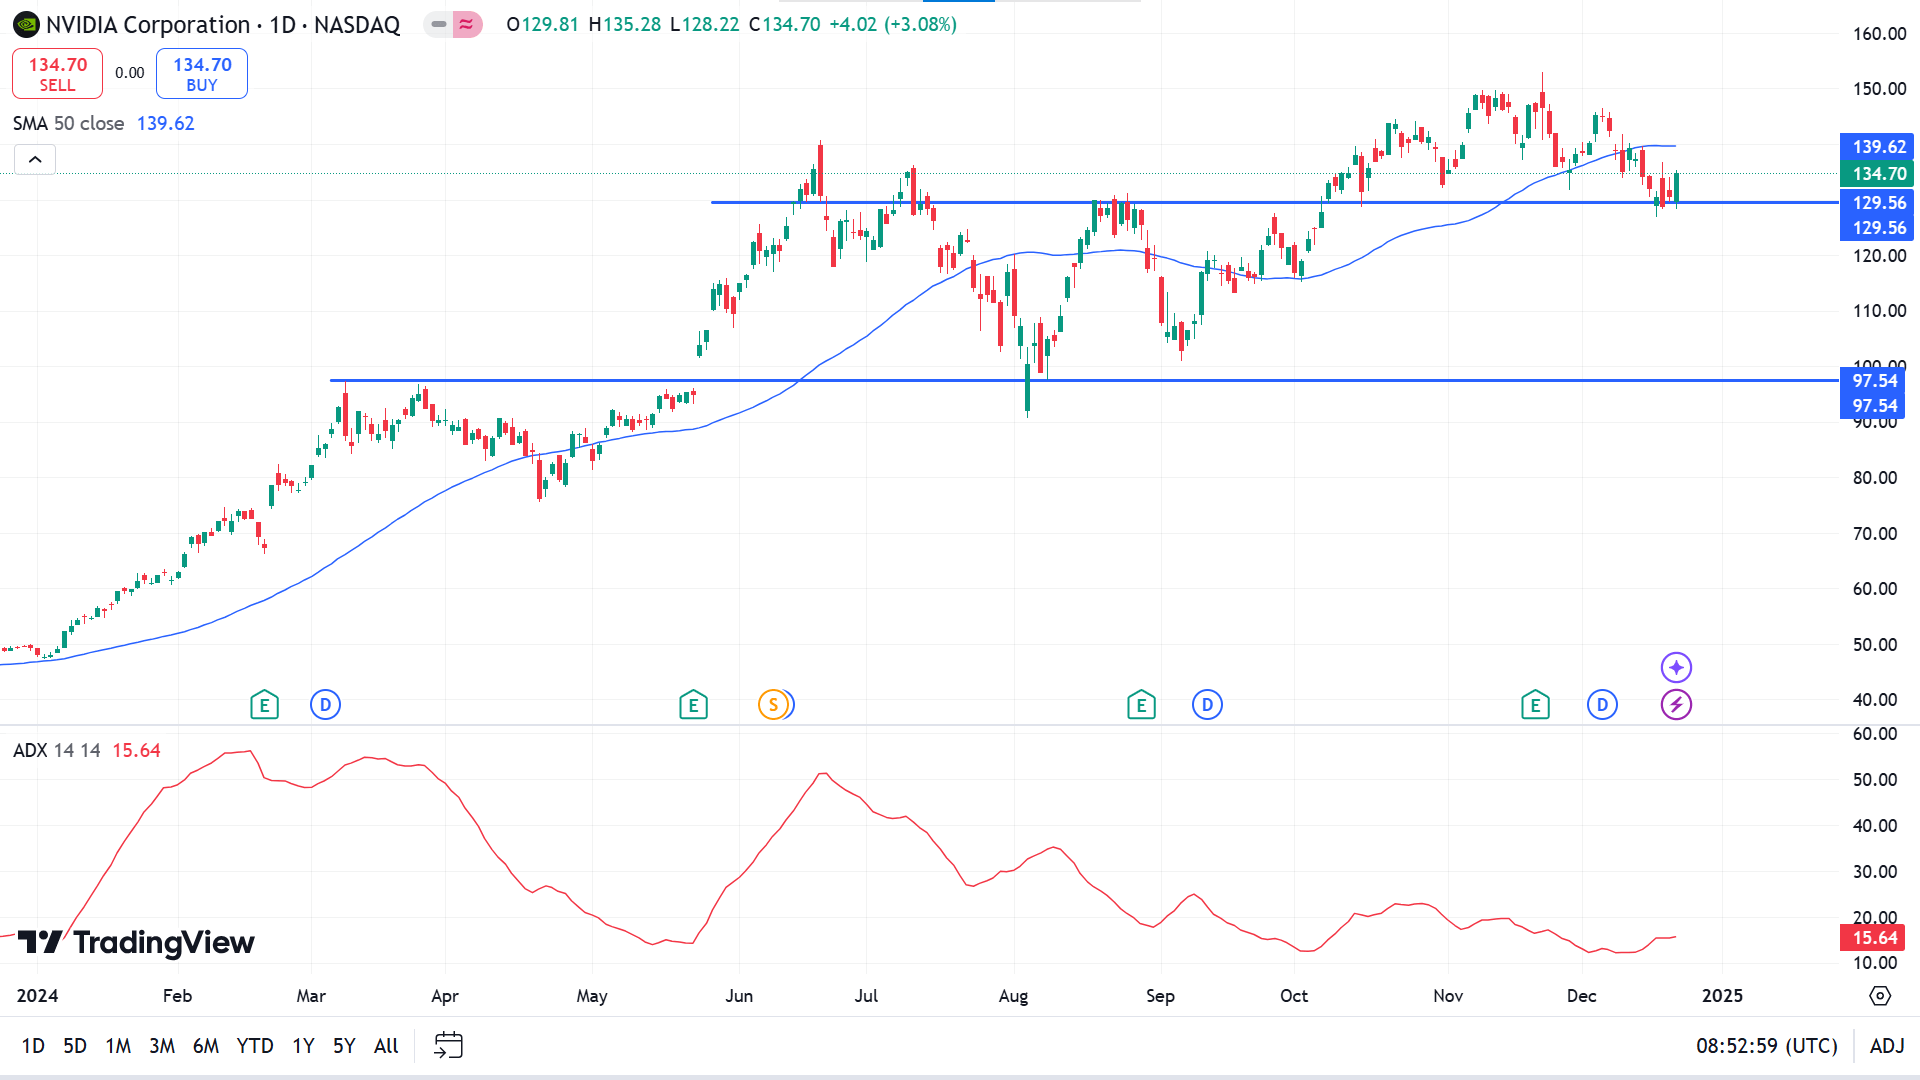Click the TradingView logo
1920x1080 pixels.
click(136, 942)
